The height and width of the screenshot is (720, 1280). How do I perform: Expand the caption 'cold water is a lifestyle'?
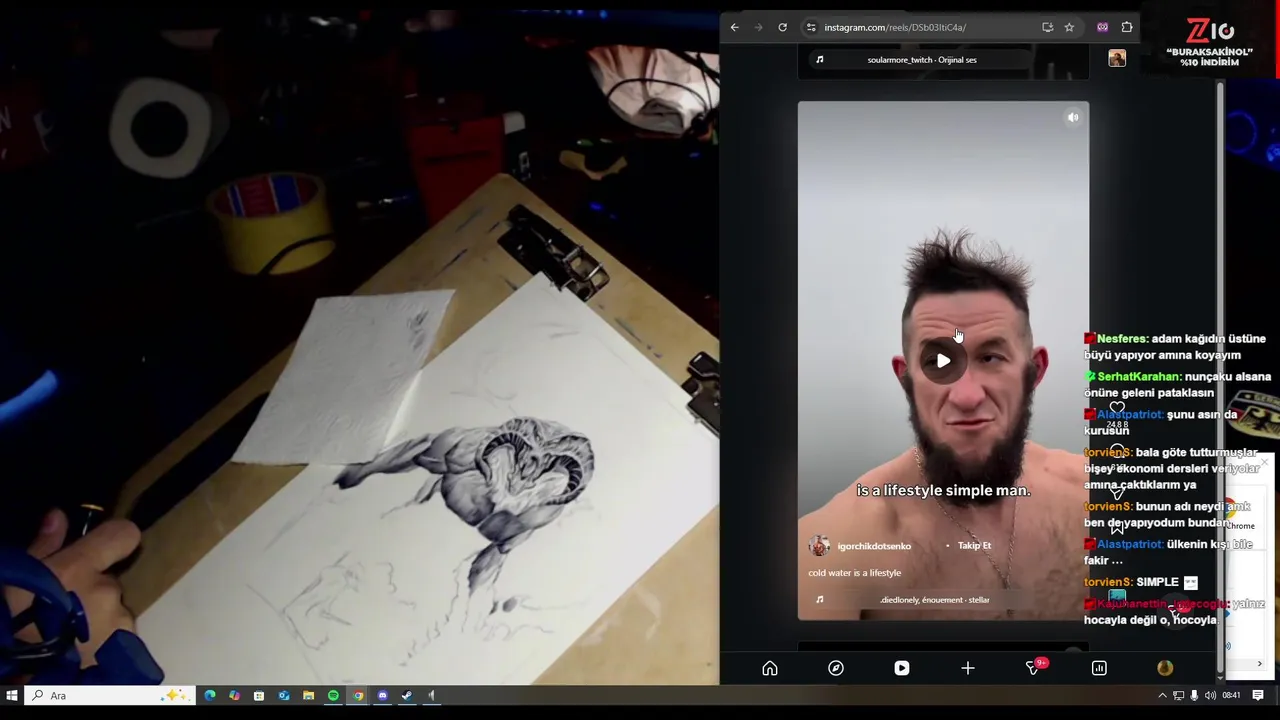coord(854,573)
